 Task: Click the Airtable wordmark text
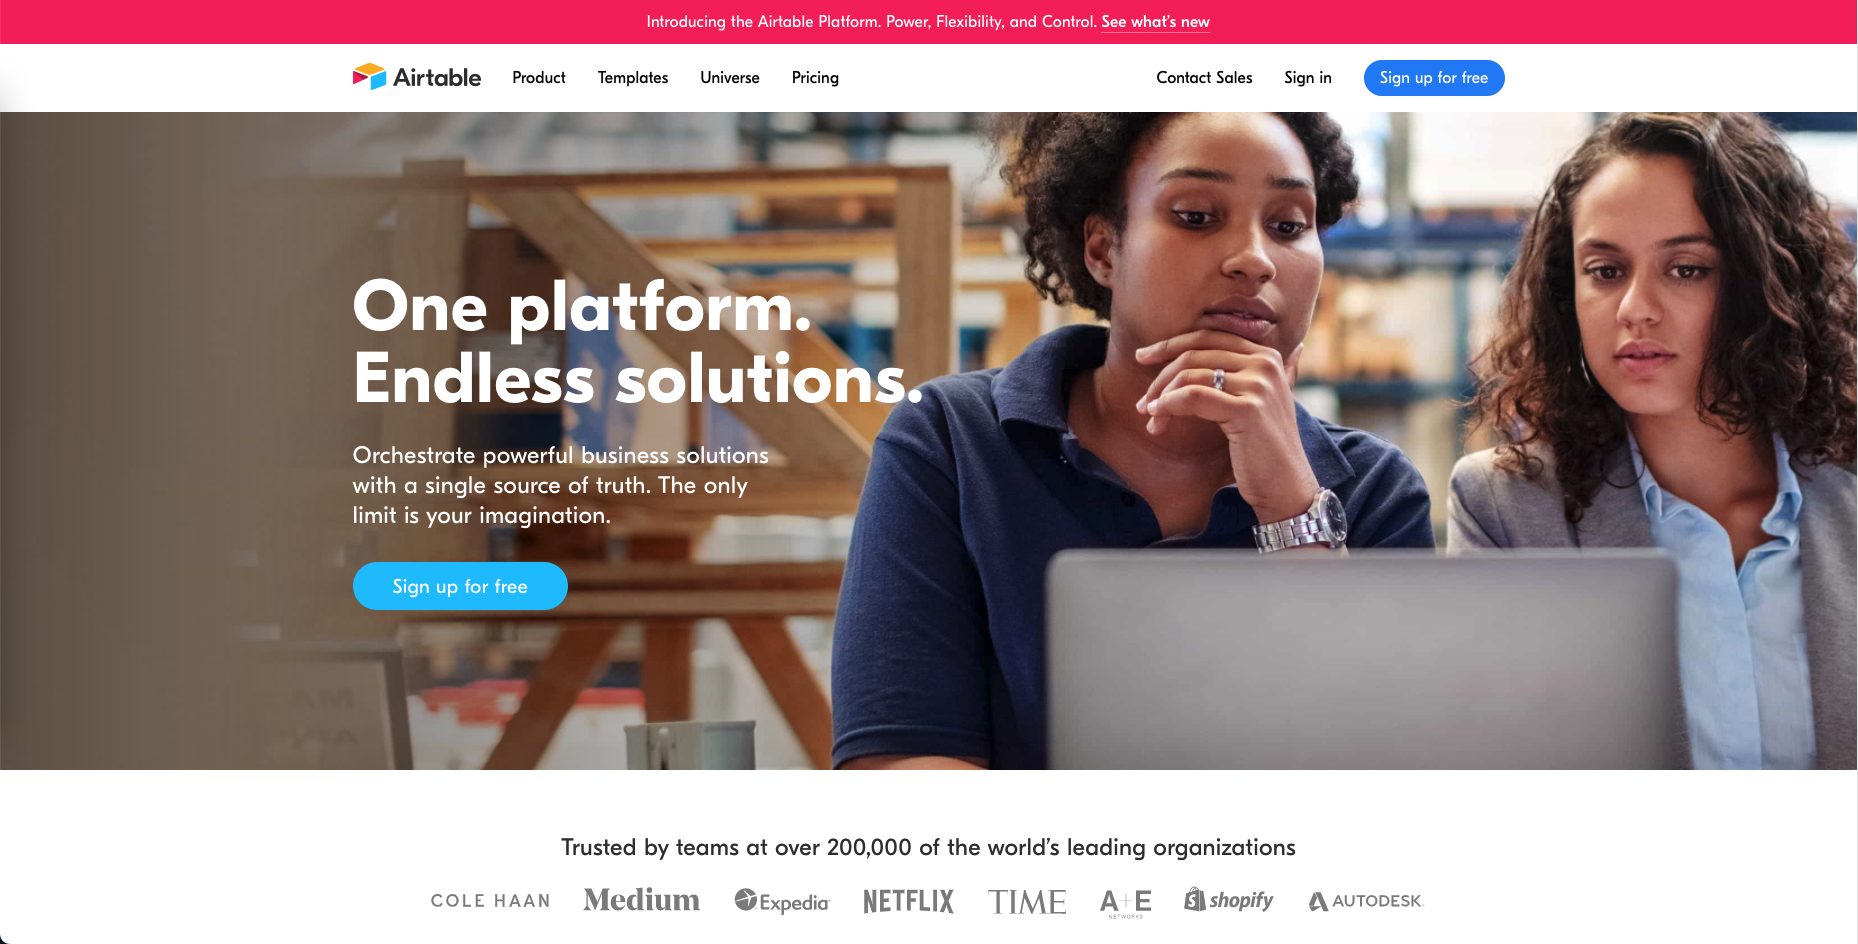click(437, 77)
